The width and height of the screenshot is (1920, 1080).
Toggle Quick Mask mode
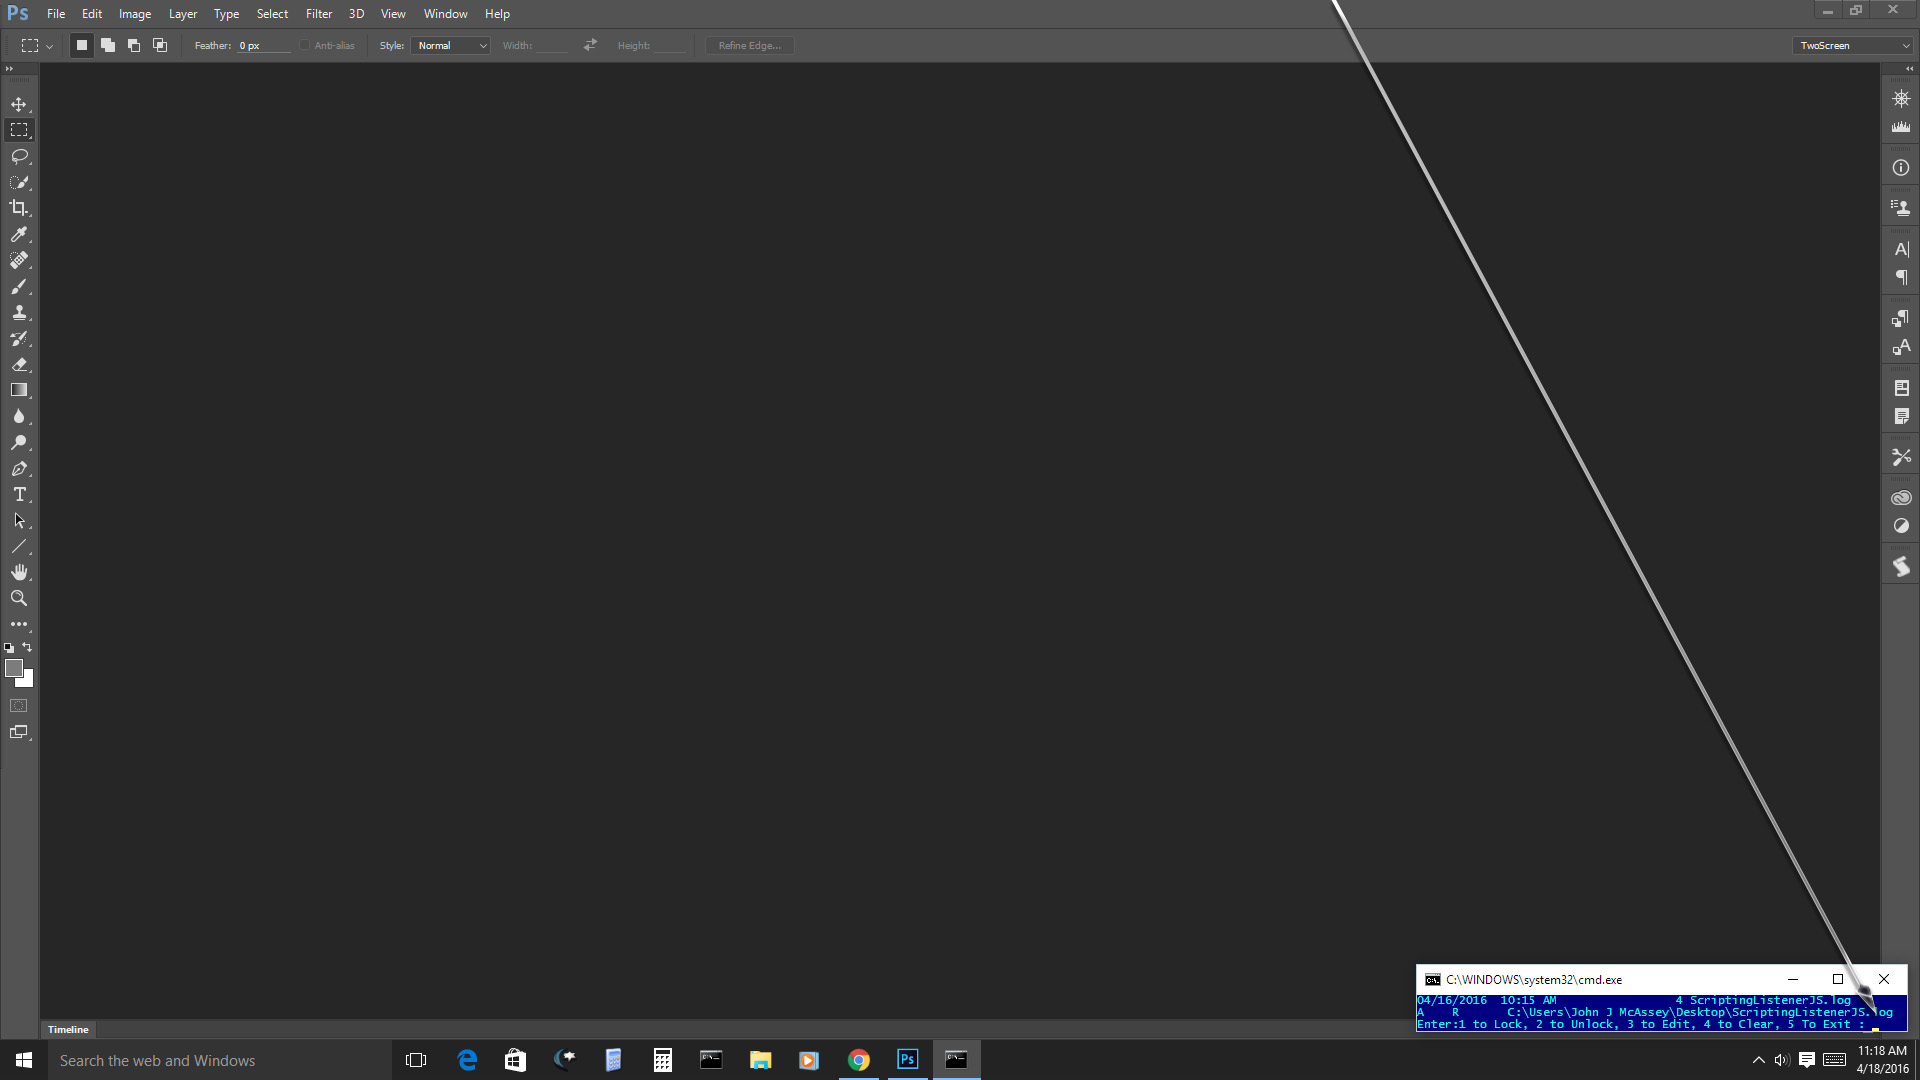[x=19, y=706]
